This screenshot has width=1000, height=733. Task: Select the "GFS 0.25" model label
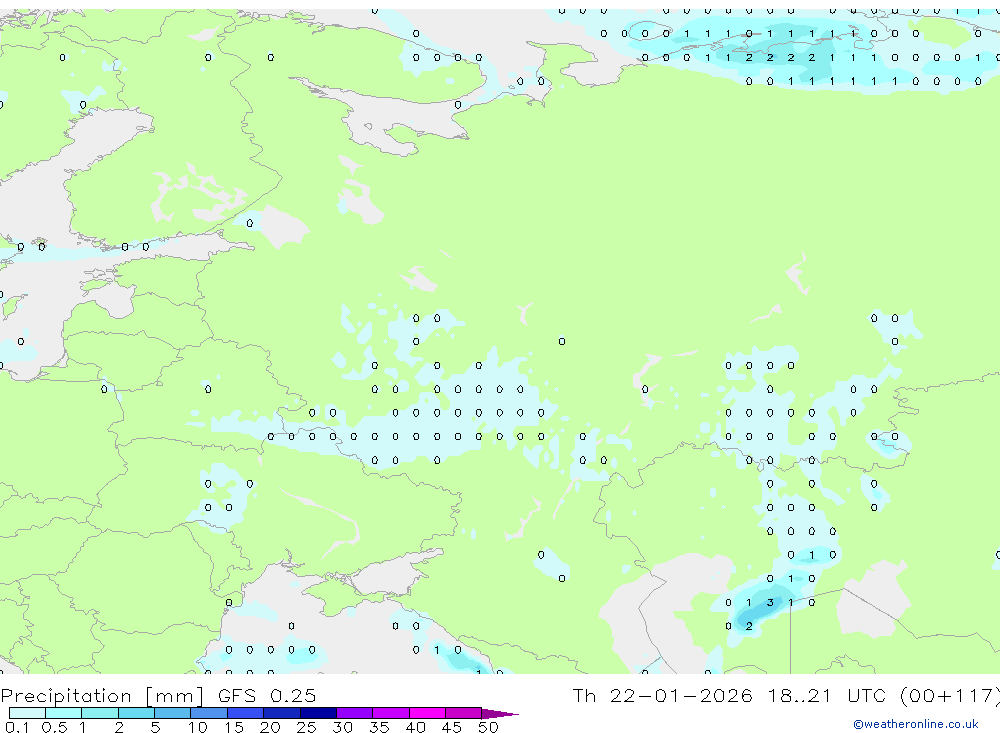(x=267, y=695)
